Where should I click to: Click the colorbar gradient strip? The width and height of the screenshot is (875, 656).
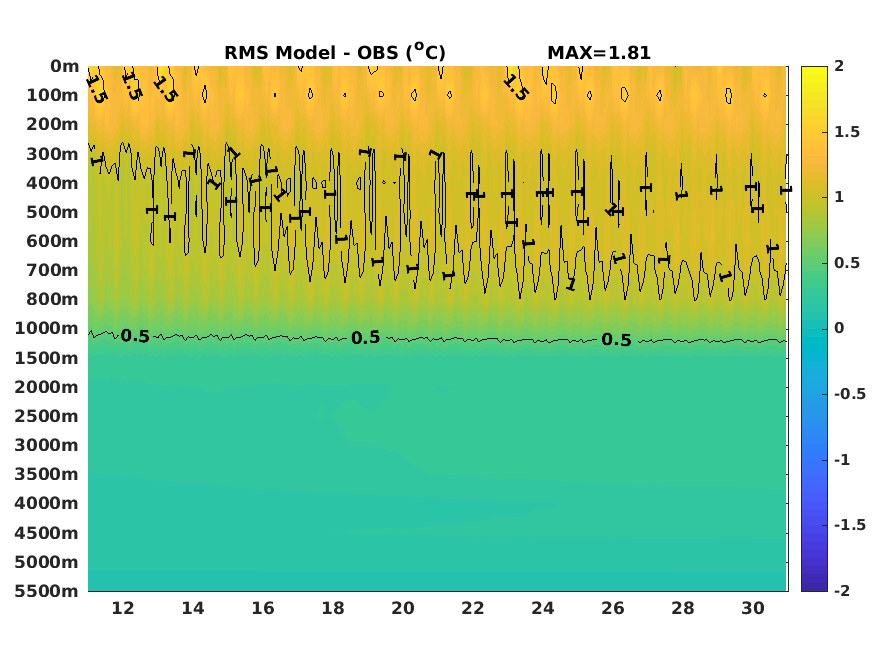click(814, 329)
